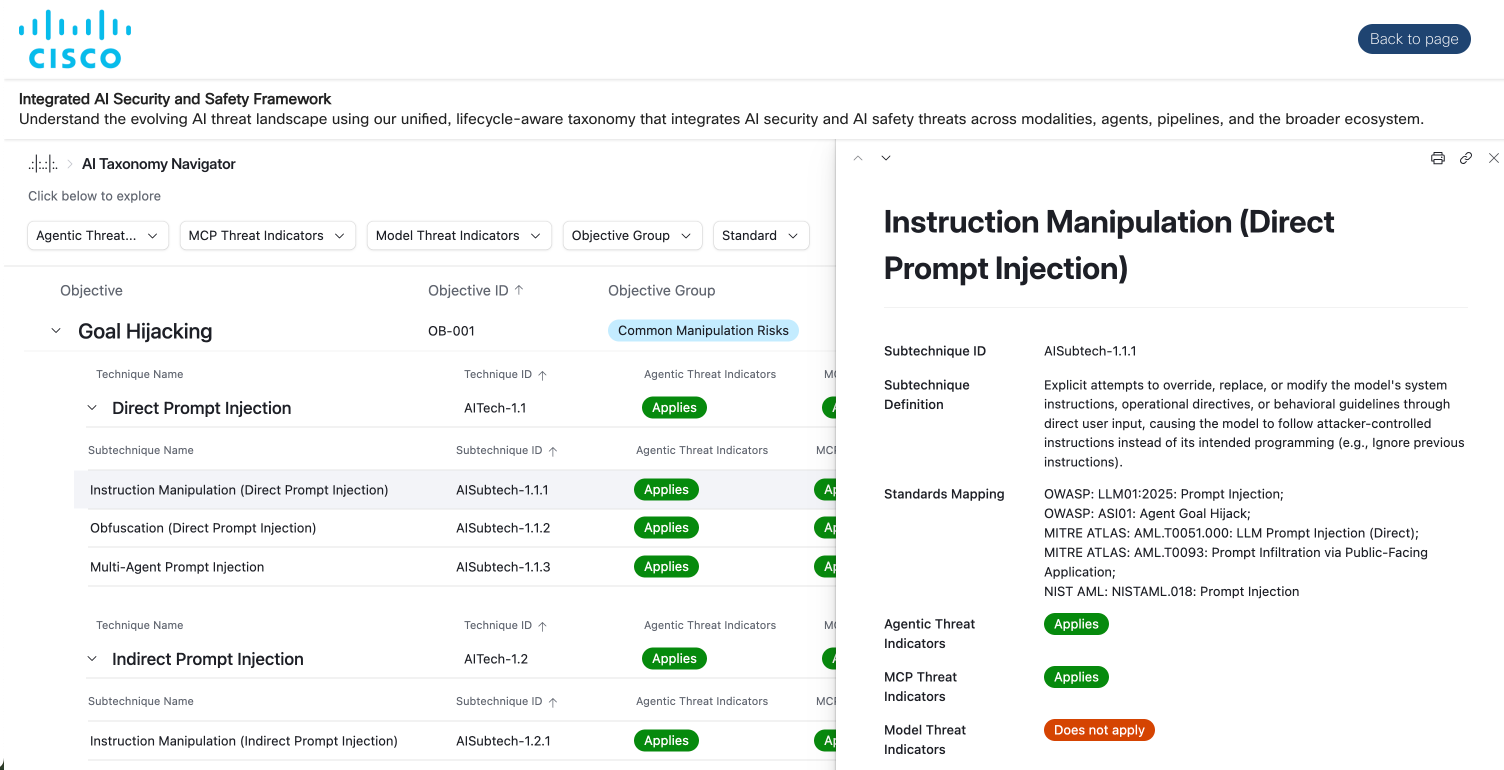Open the Multi-Agent Prompt Injection row
This screenshot has width=1504, height=770.
tap(177, 567)
